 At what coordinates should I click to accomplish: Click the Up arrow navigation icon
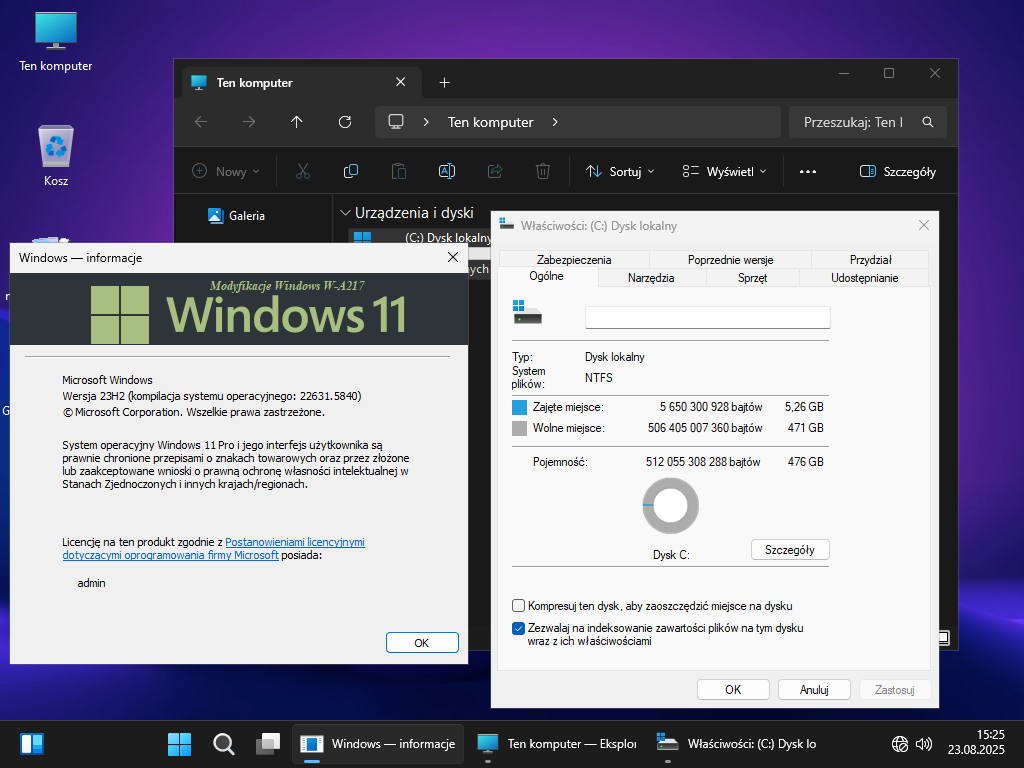[x=296, y=122]
